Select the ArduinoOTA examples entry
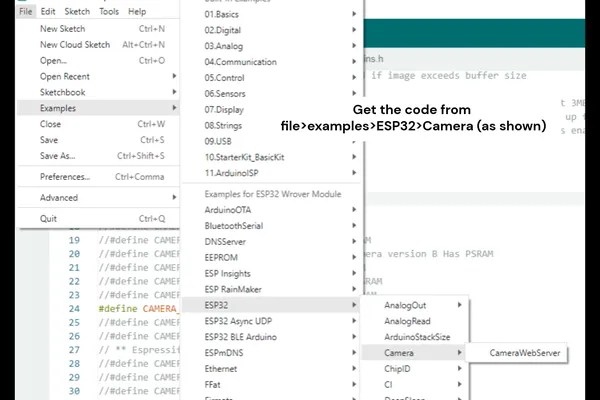 [x=228, y=210]
